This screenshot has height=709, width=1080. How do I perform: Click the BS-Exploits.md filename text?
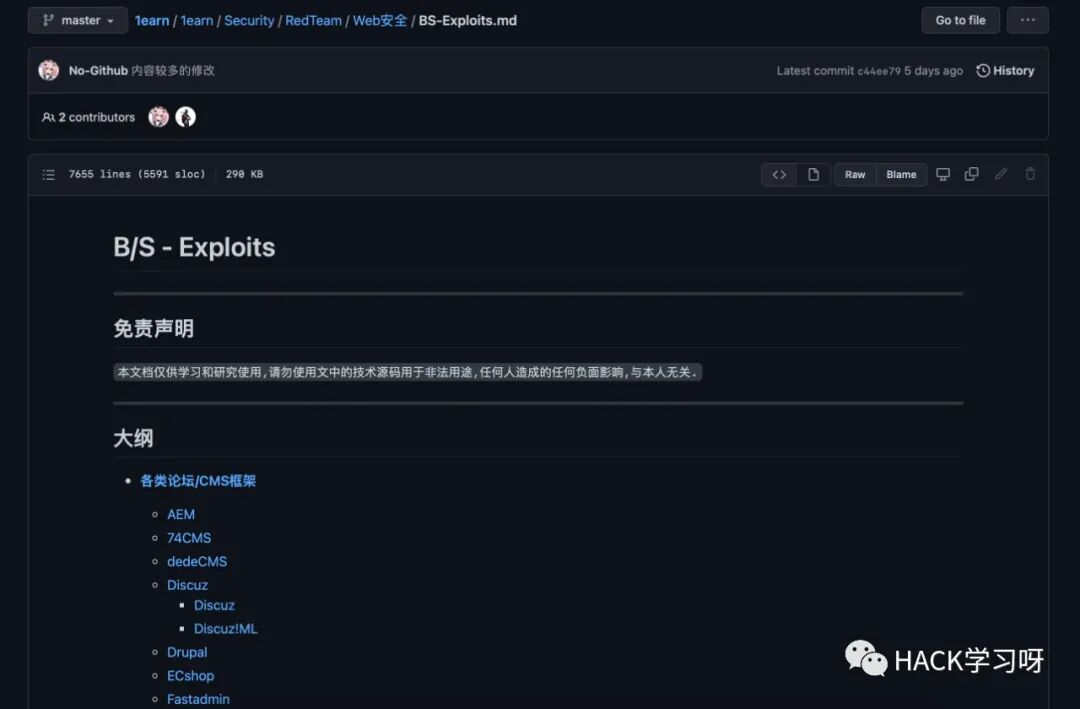pyautogui.click(x=468, y=21)
